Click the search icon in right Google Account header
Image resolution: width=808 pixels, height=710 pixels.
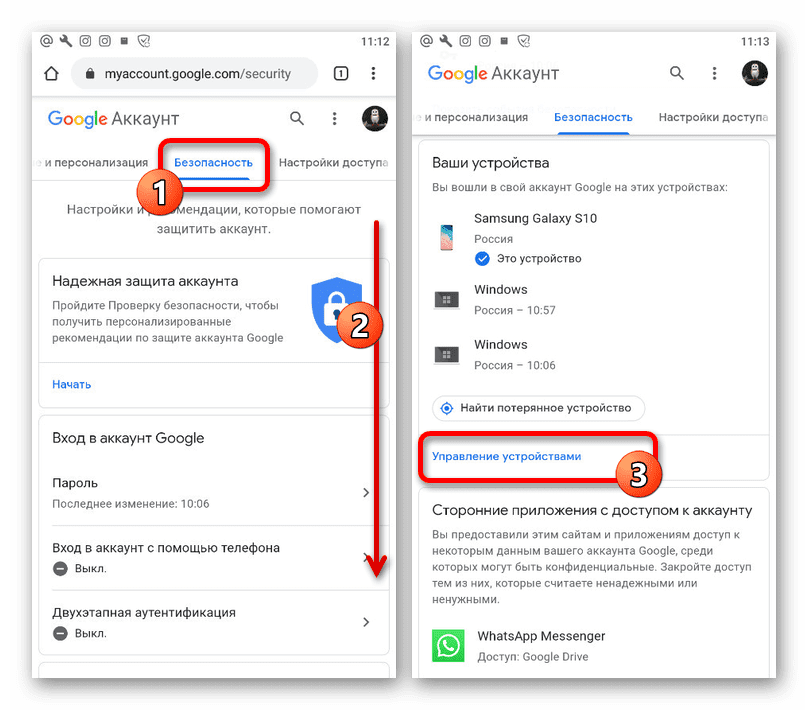point(677,73)
